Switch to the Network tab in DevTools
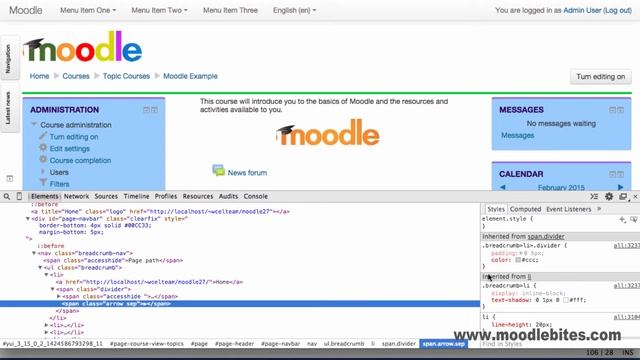Screen dimensions: 640x360 coord(76,196)
